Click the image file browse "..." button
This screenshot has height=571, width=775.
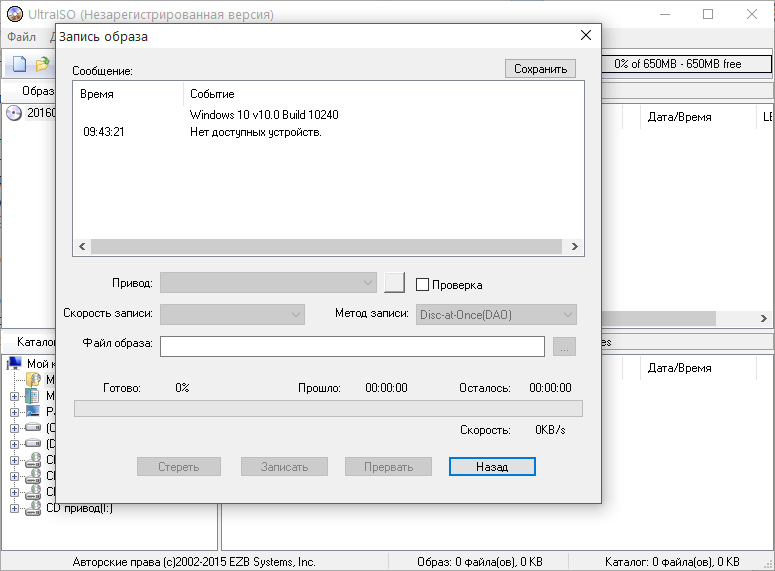tap(564, 347)
